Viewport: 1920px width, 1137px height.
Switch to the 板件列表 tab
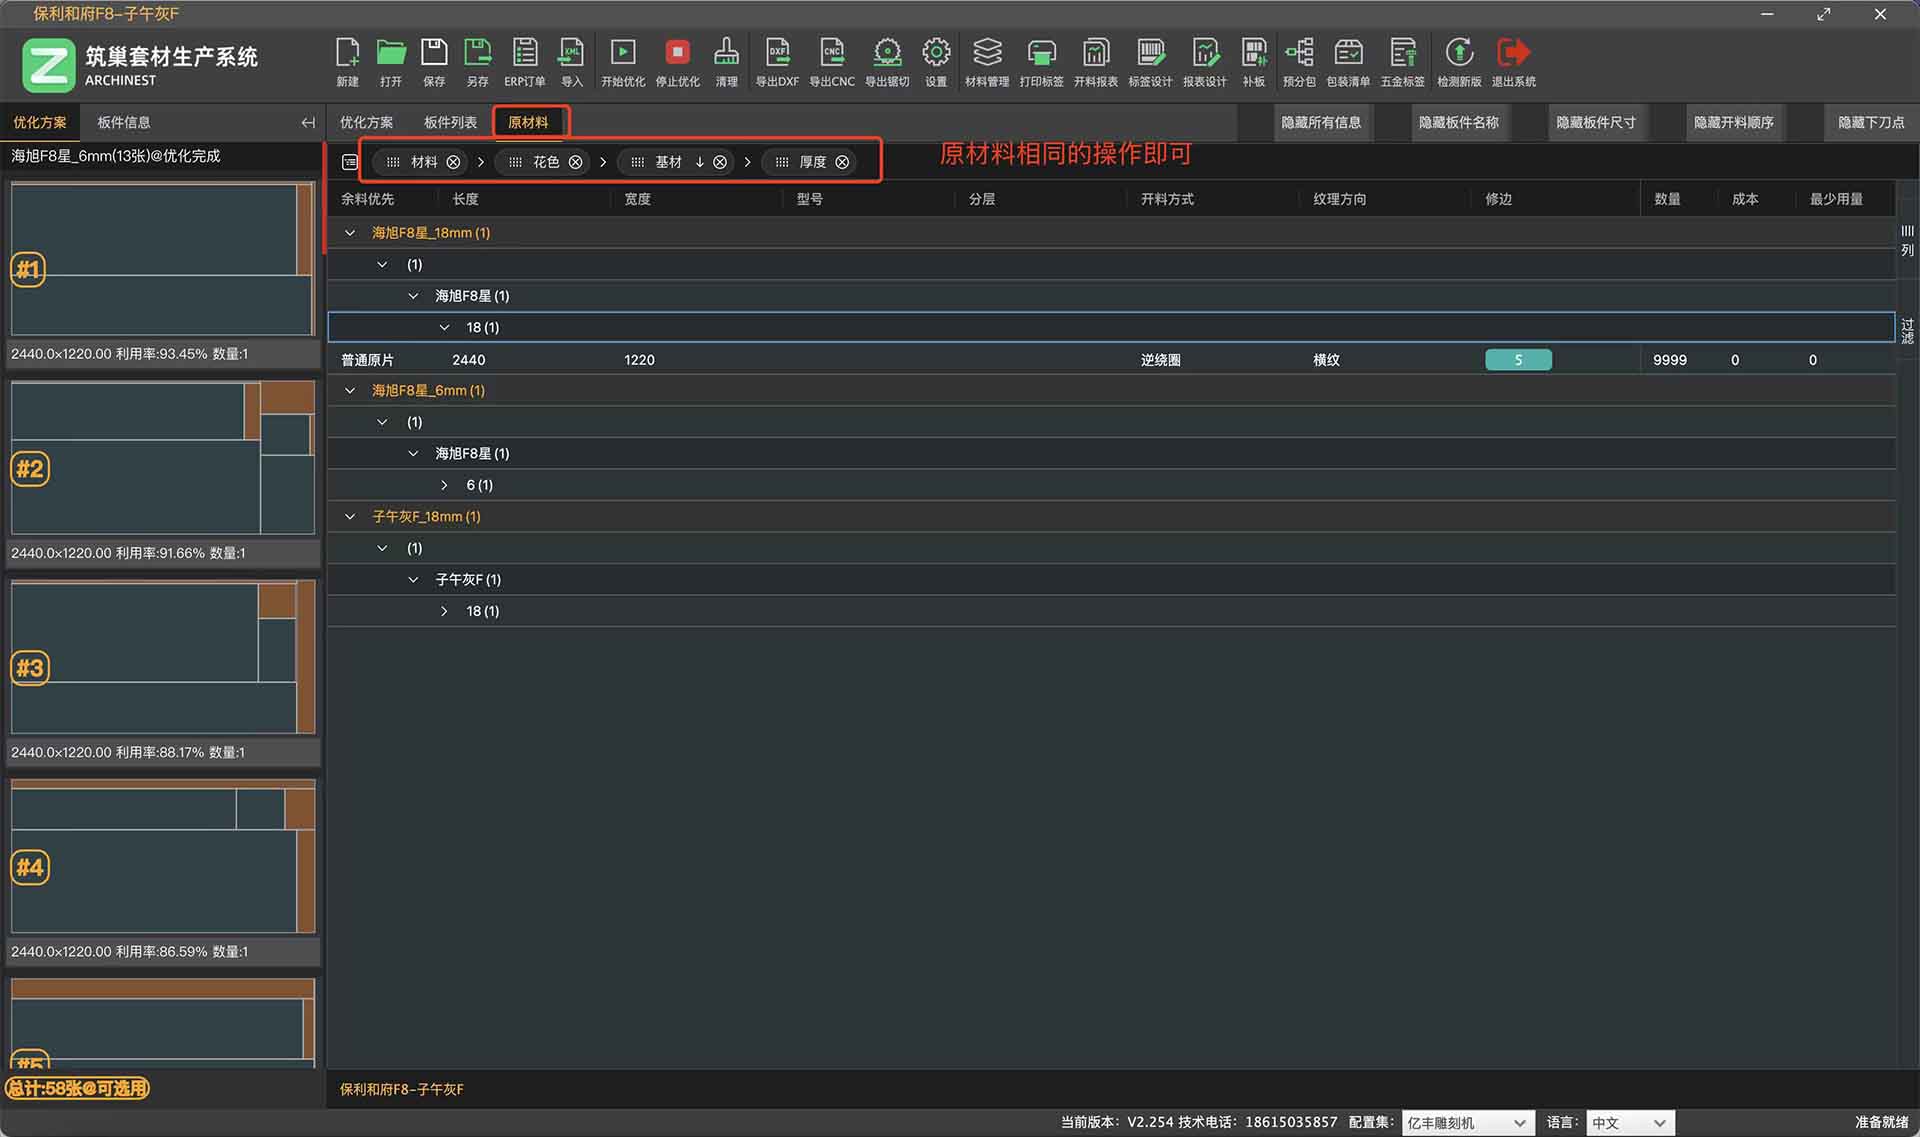tap(450, 122)
